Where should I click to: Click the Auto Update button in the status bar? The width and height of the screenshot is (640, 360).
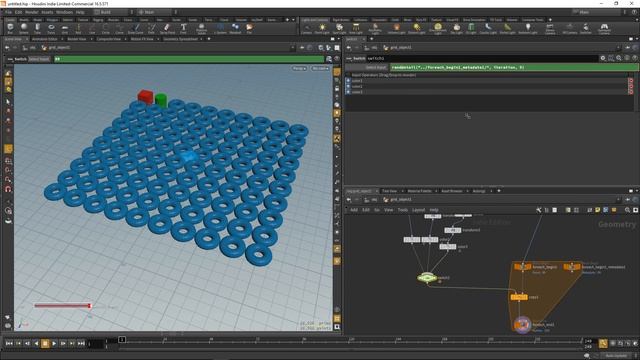tap(616, 356)
